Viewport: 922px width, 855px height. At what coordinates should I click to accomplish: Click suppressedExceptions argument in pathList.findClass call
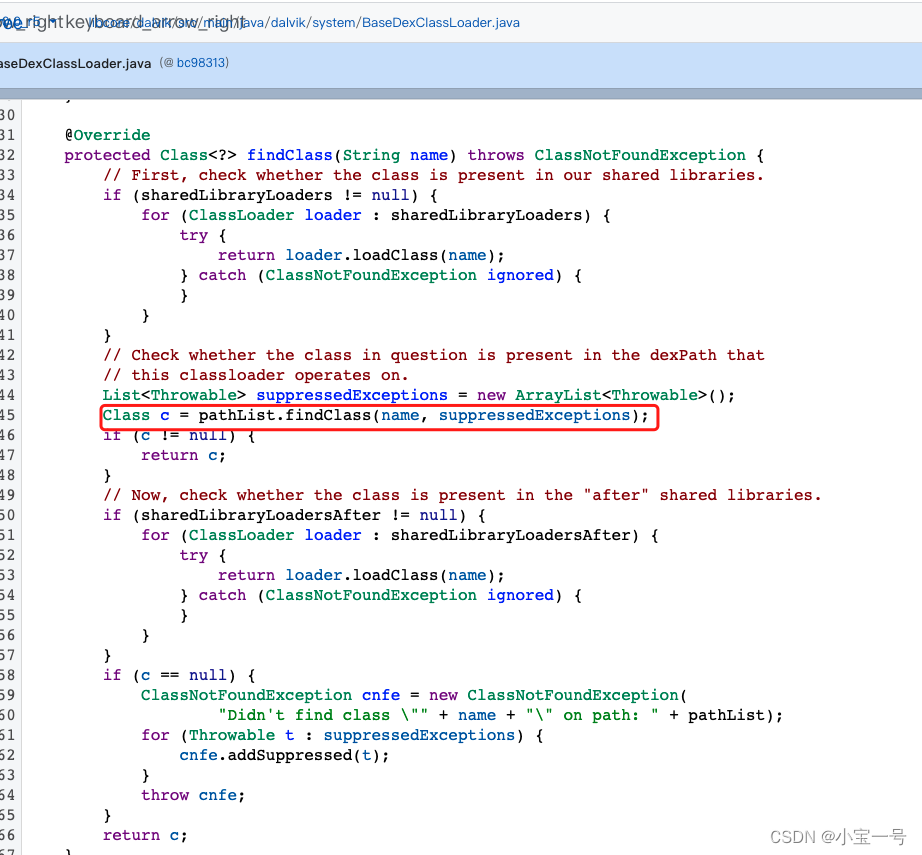[534, 415]
